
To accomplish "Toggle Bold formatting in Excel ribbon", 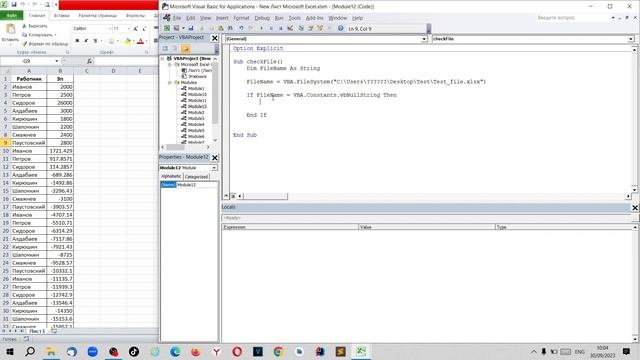I will (77, 41).
